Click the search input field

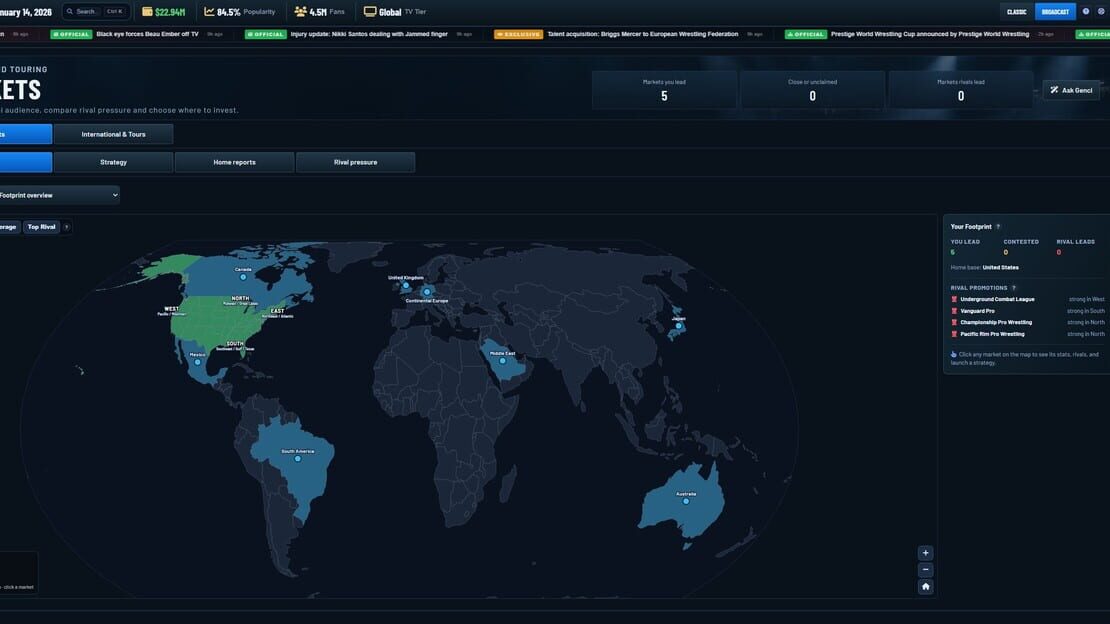pyautogui.click(x=96, y=11)
